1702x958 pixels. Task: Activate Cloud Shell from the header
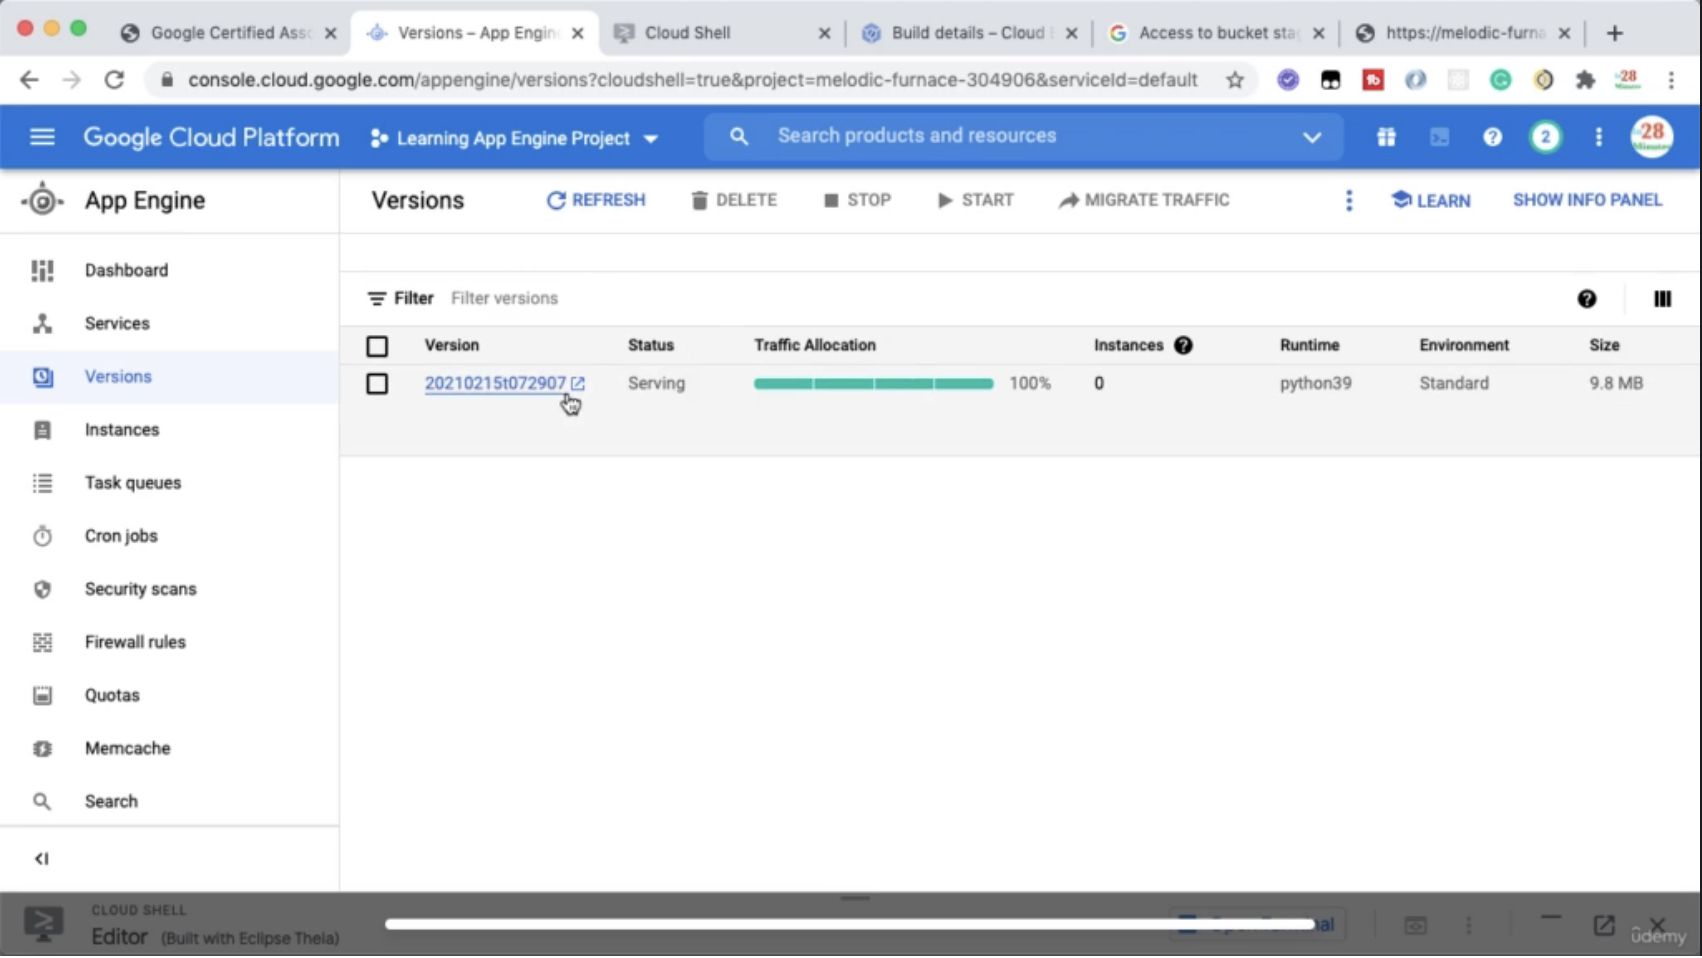point(1439,137)
